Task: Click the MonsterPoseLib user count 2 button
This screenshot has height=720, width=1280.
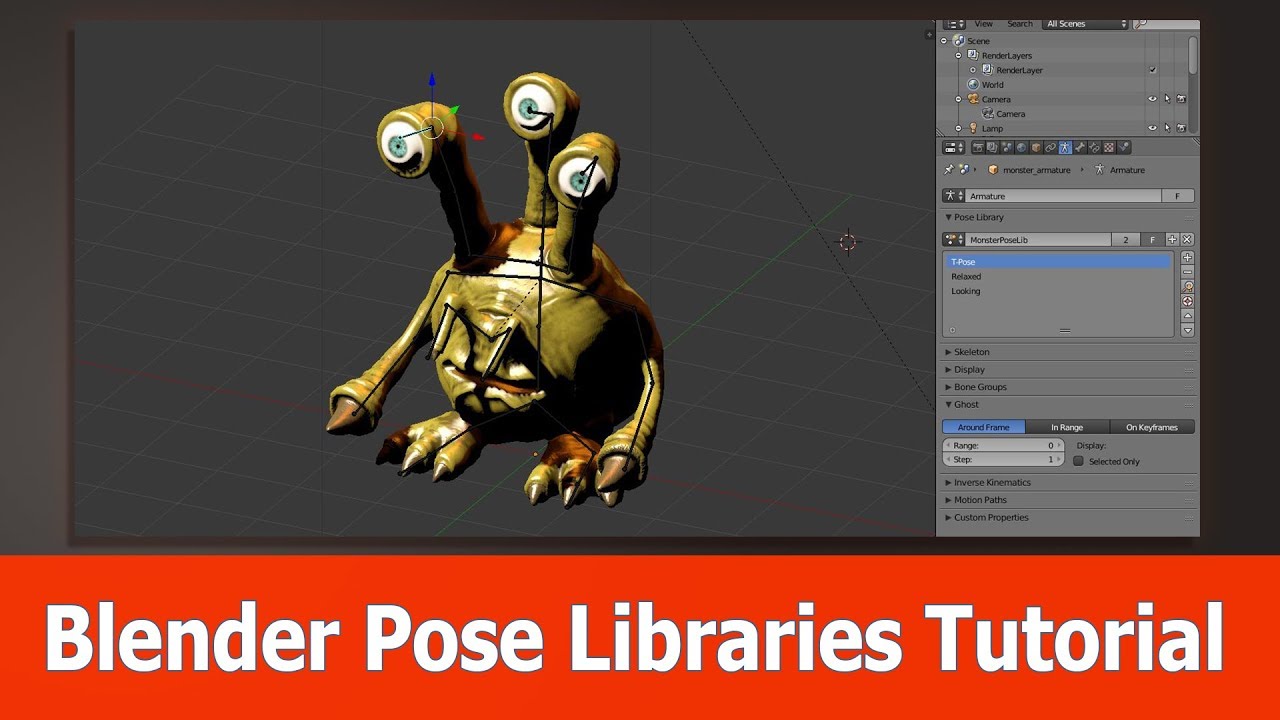Action: point(1126,240)
